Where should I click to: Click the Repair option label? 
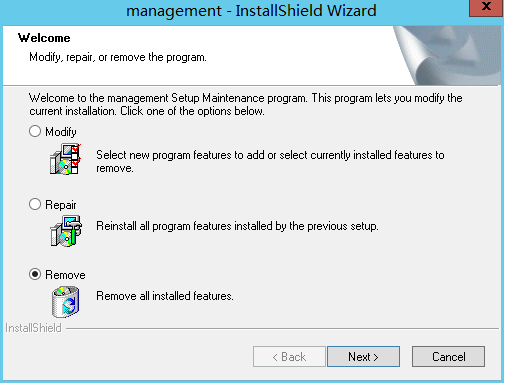point(61,205)
